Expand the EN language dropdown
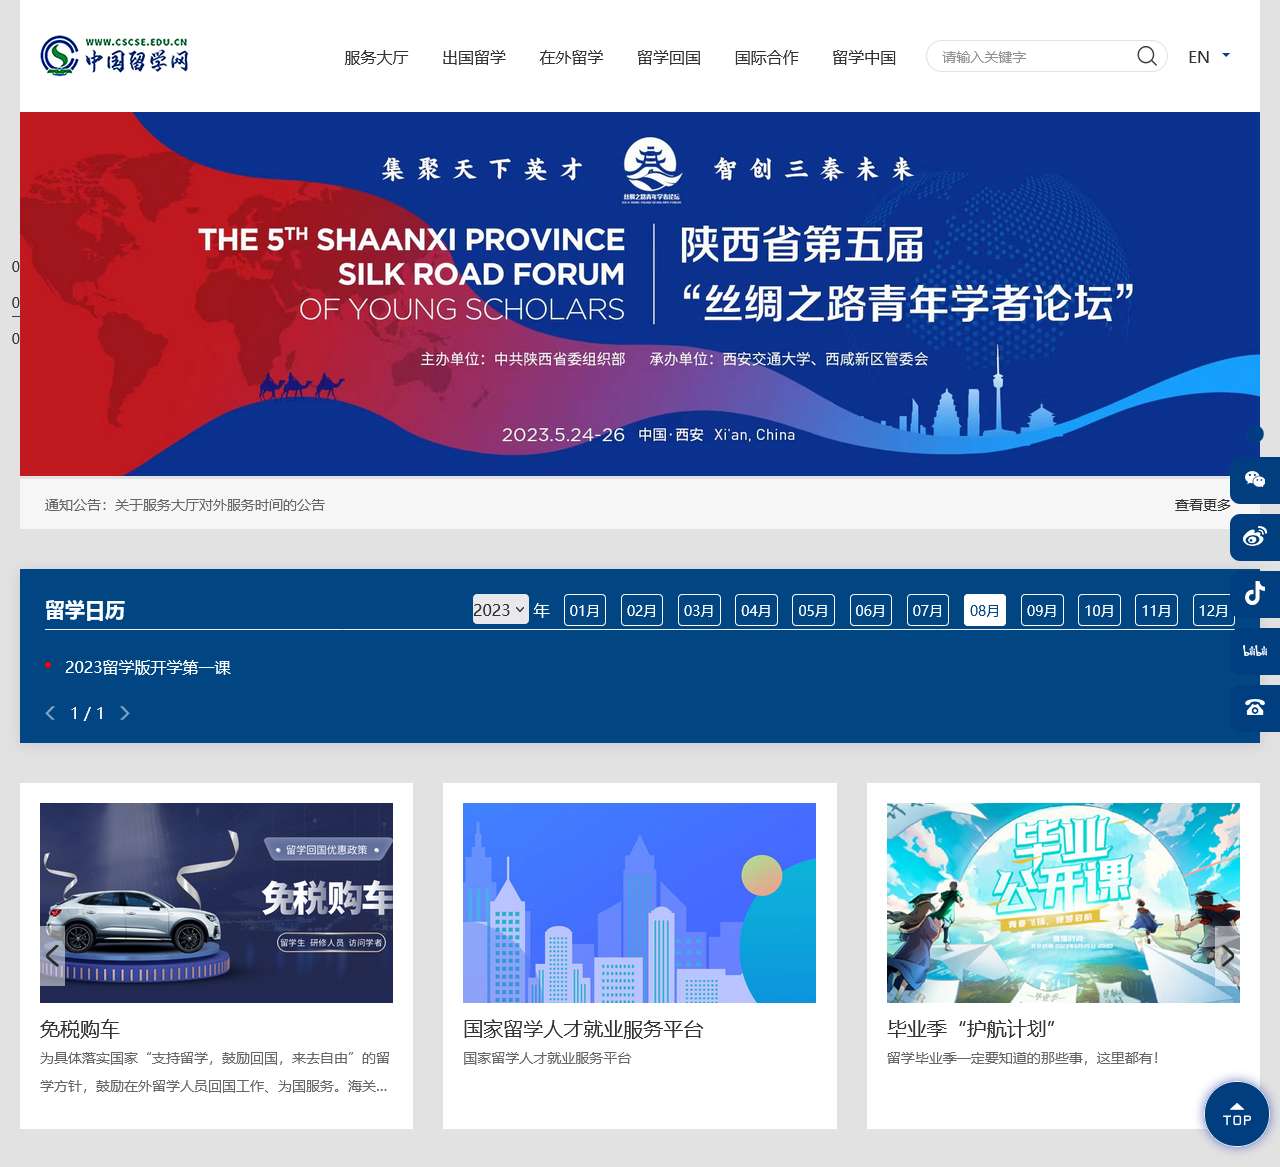The image size is (1280, 1167). pyautogui.click(x=1209, y=57)
